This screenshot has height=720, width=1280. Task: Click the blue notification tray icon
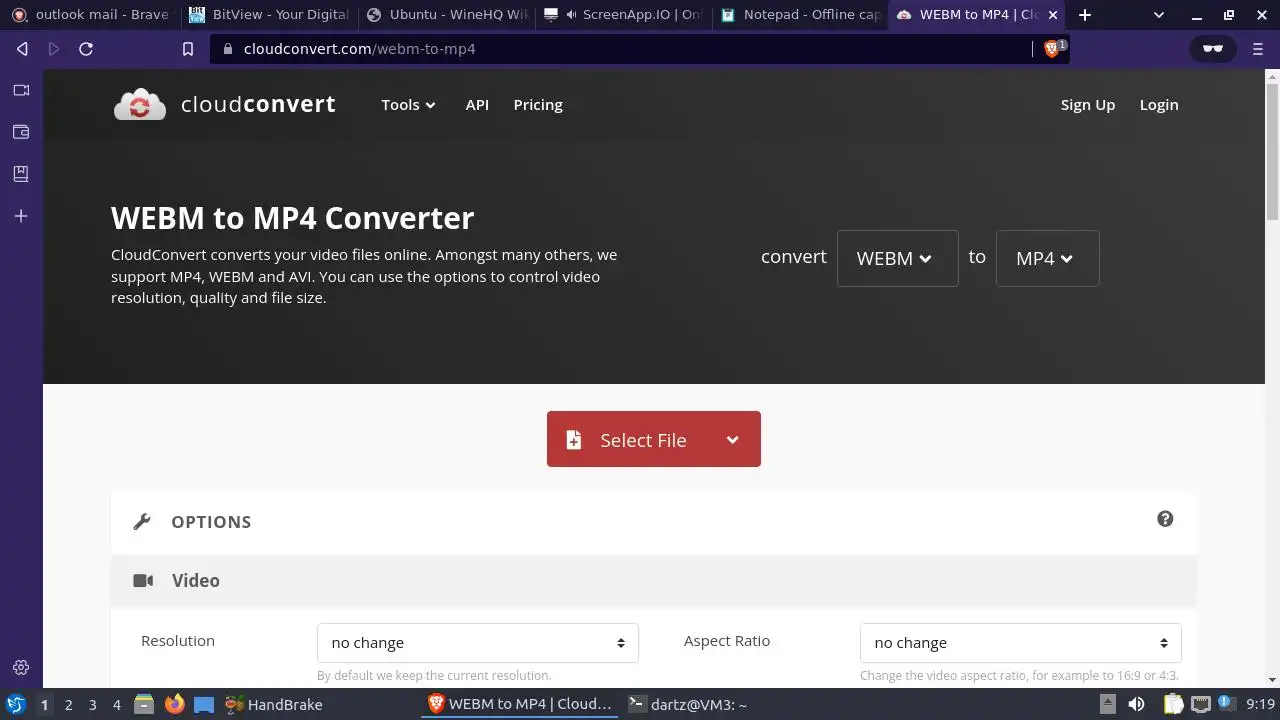point(1227,704)
